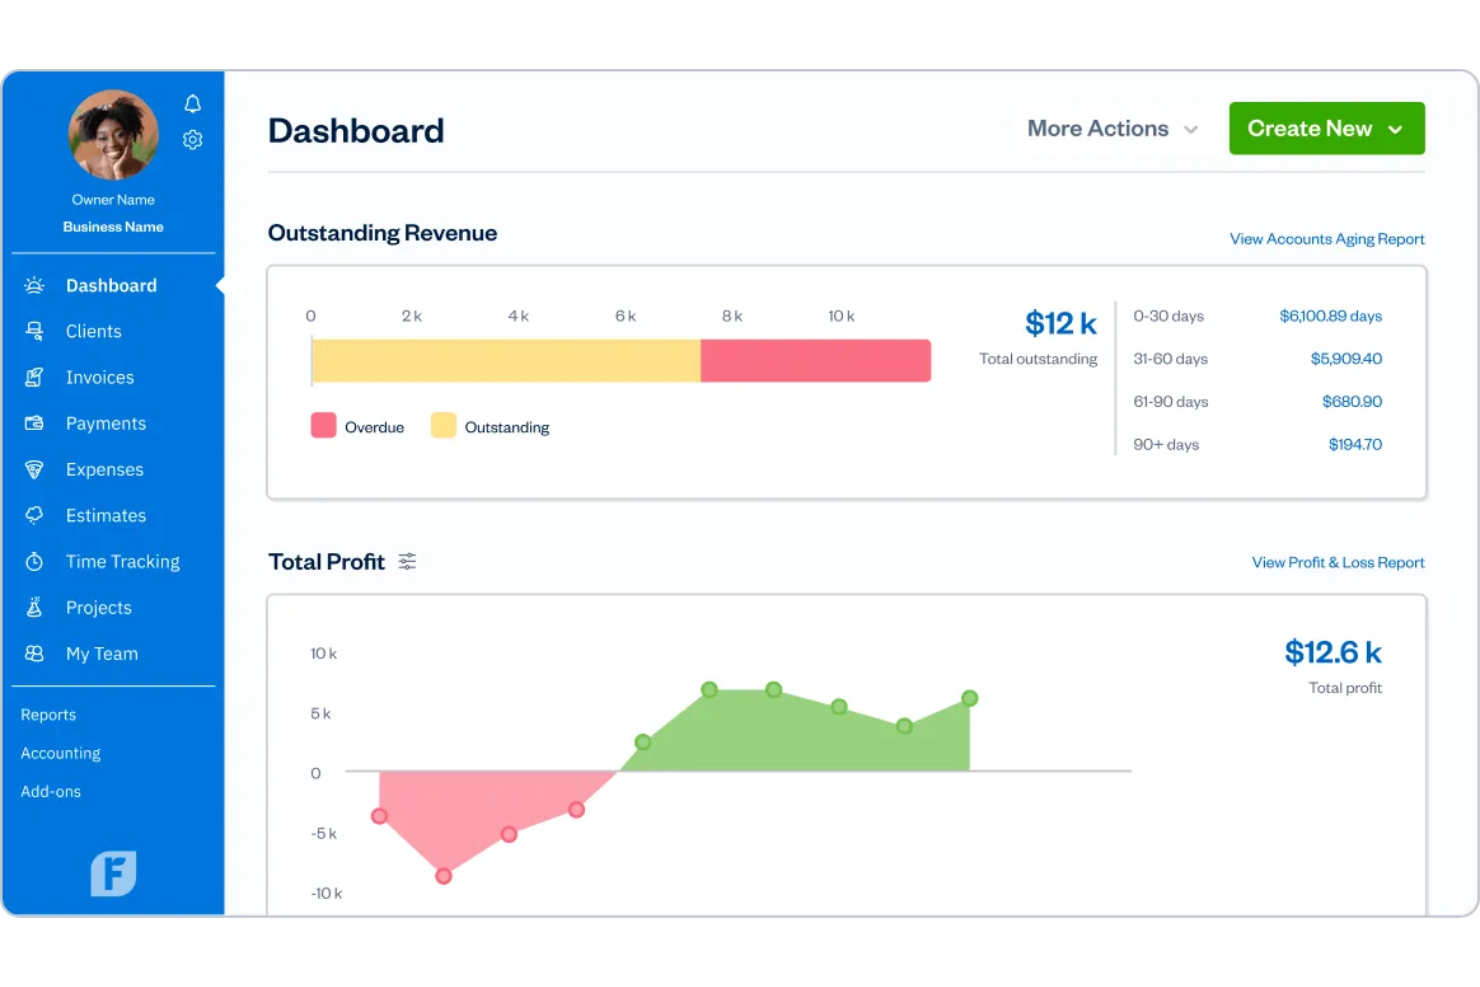
Task: Open the More Actions dropdown
Action: [1110, 128]
